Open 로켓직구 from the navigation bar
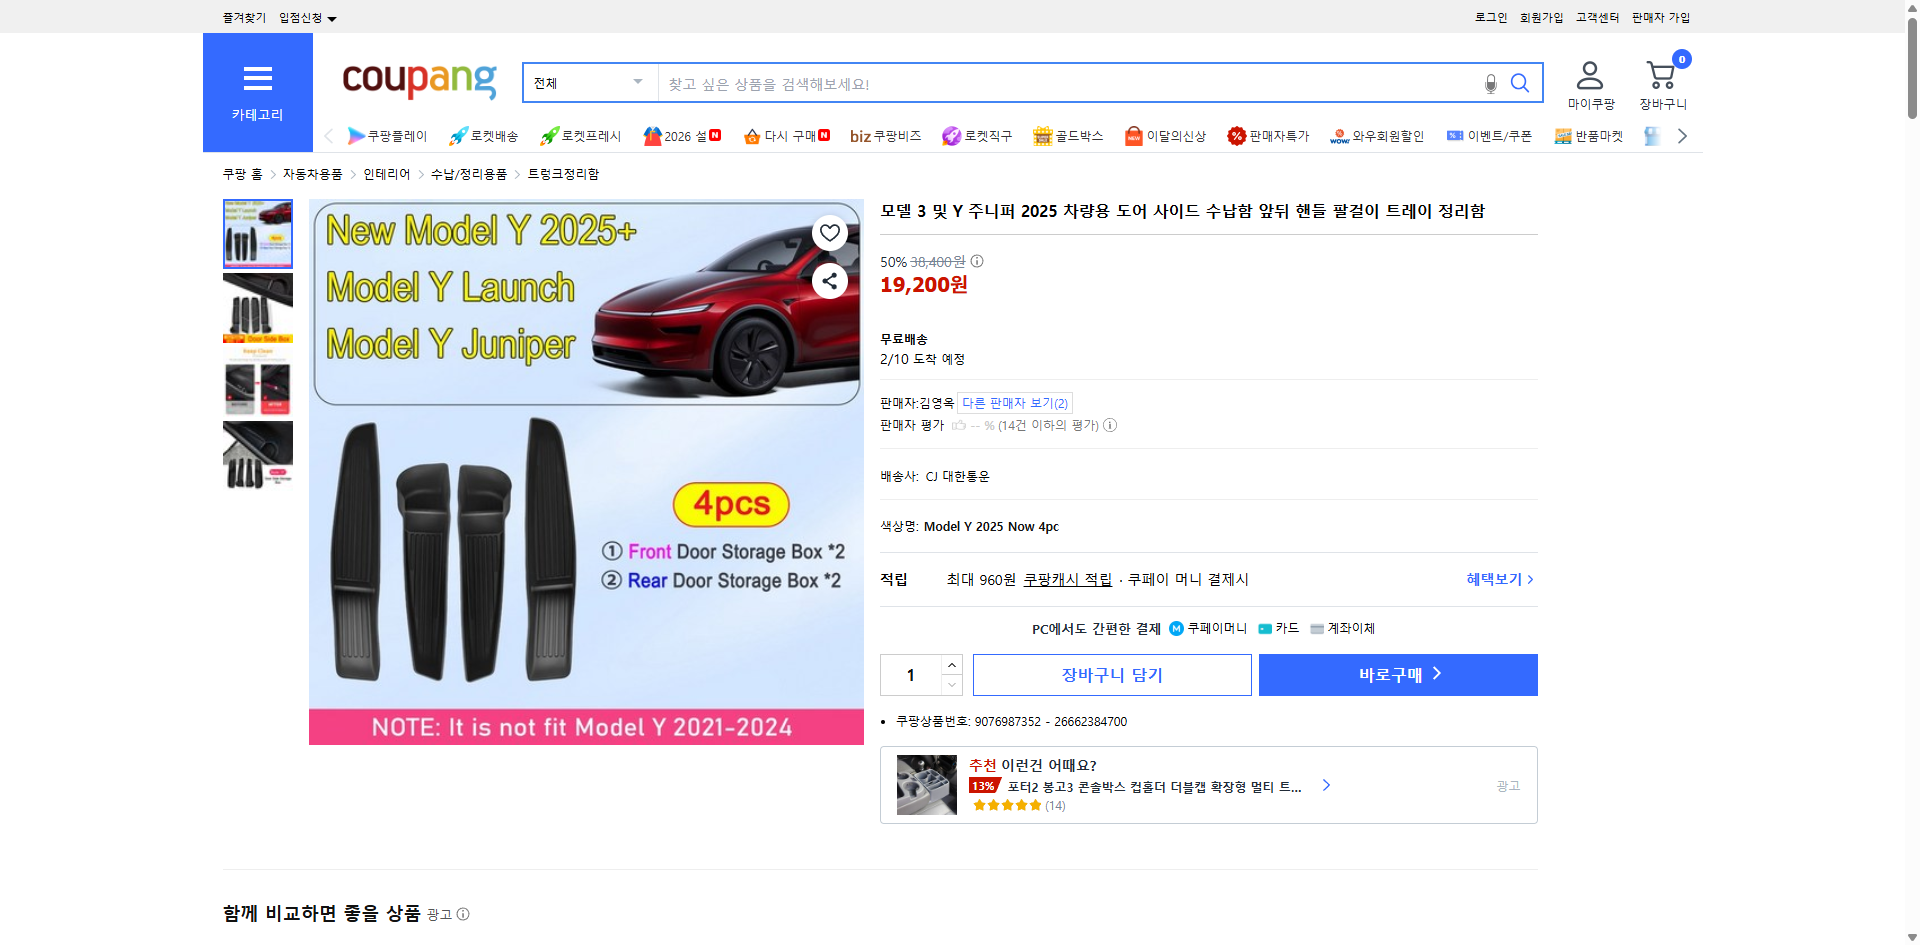 (977, 135)
